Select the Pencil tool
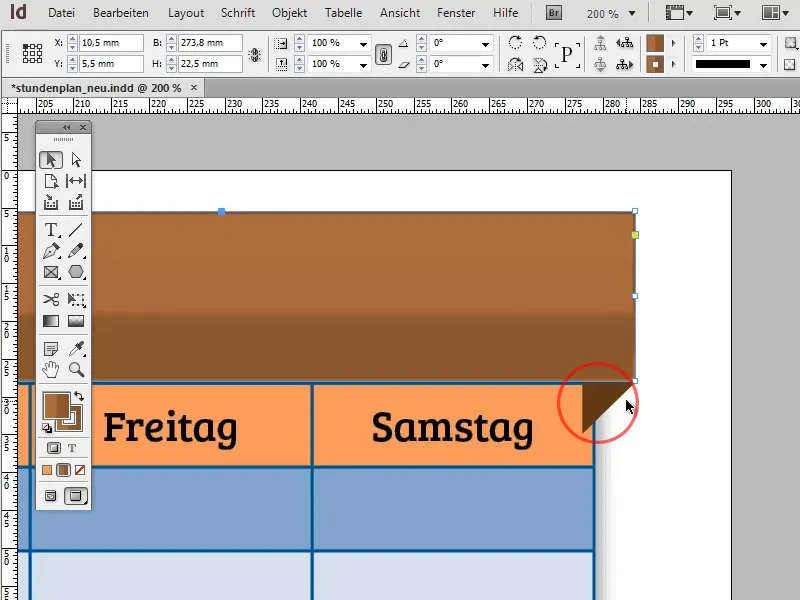This screenshot has height=600, width=800. [76, 251]
